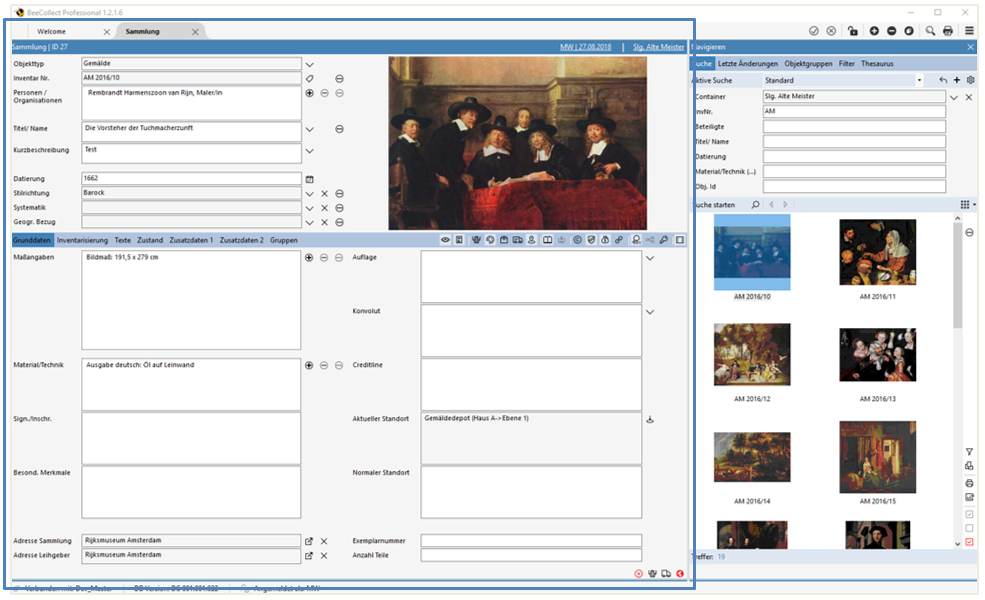
Task: Click the copyright icon in tab toolbar
Action: pyautogui.click(x=577, y=240)
